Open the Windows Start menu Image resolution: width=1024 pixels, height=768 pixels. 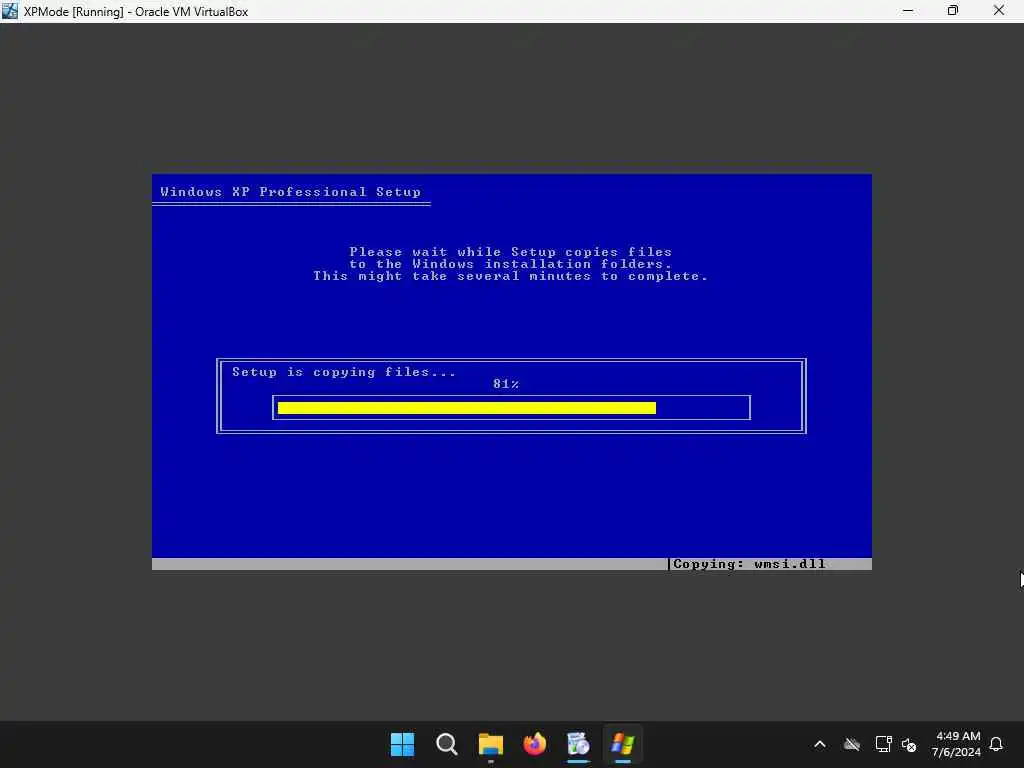pyautogui.click(x=402, y=744)
